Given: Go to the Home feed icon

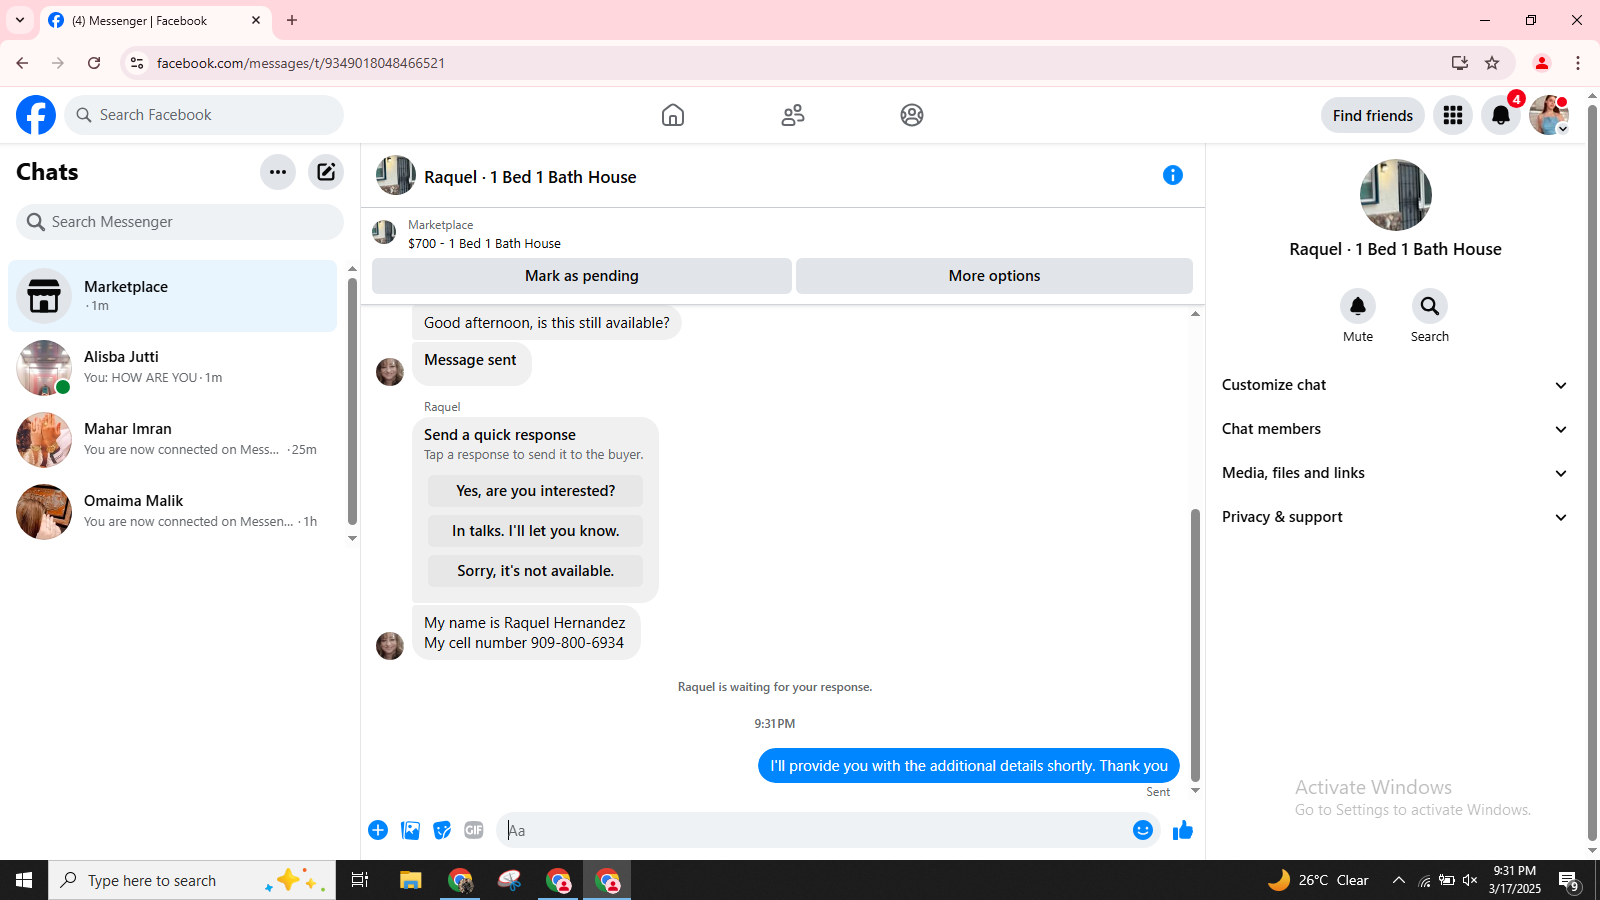Looking at the screenshot, I should pyautogui.click(x=673, y=115).
